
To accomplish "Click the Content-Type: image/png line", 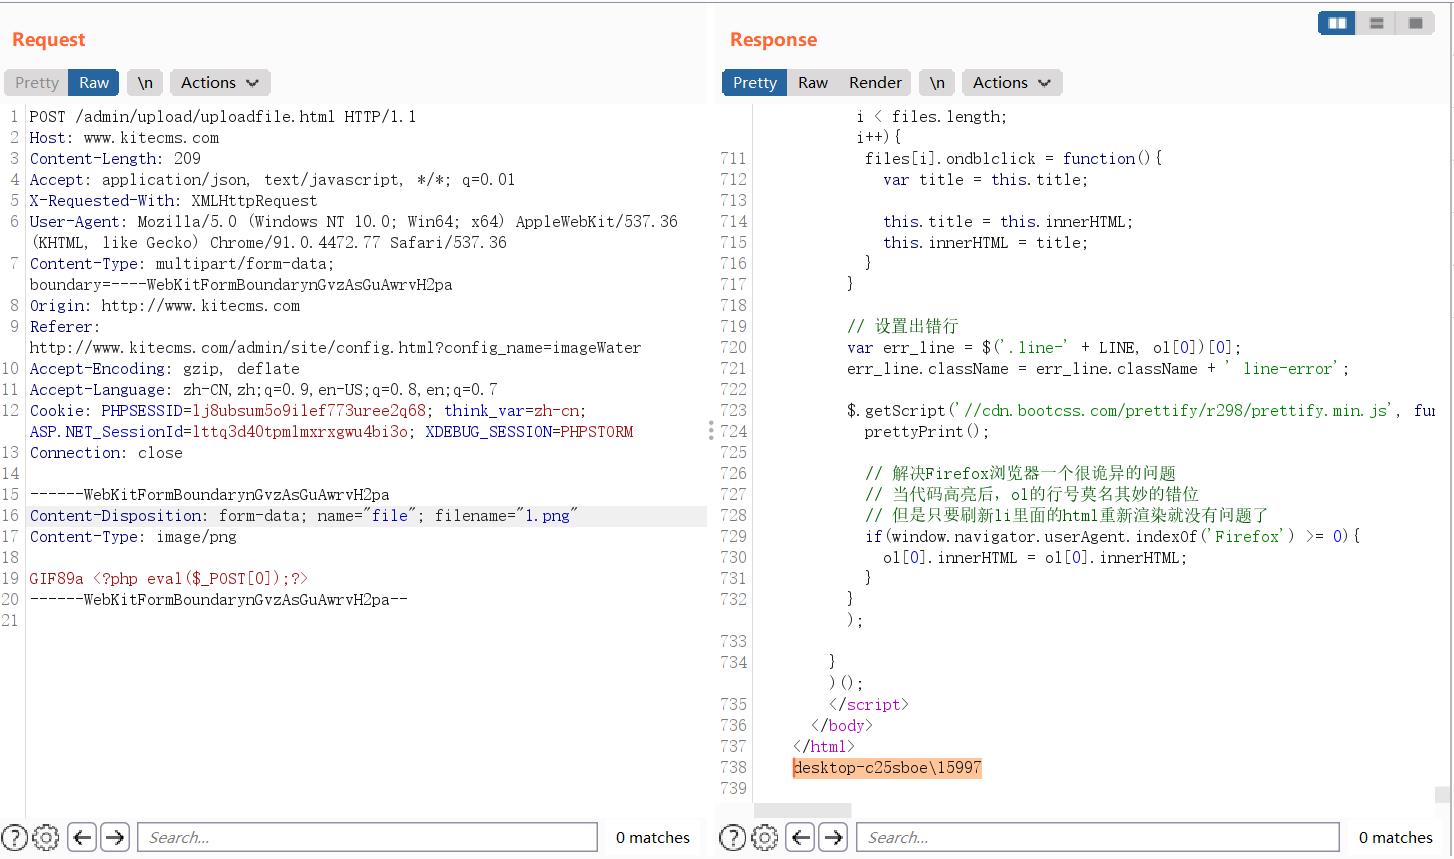I will tap(133, 536).
